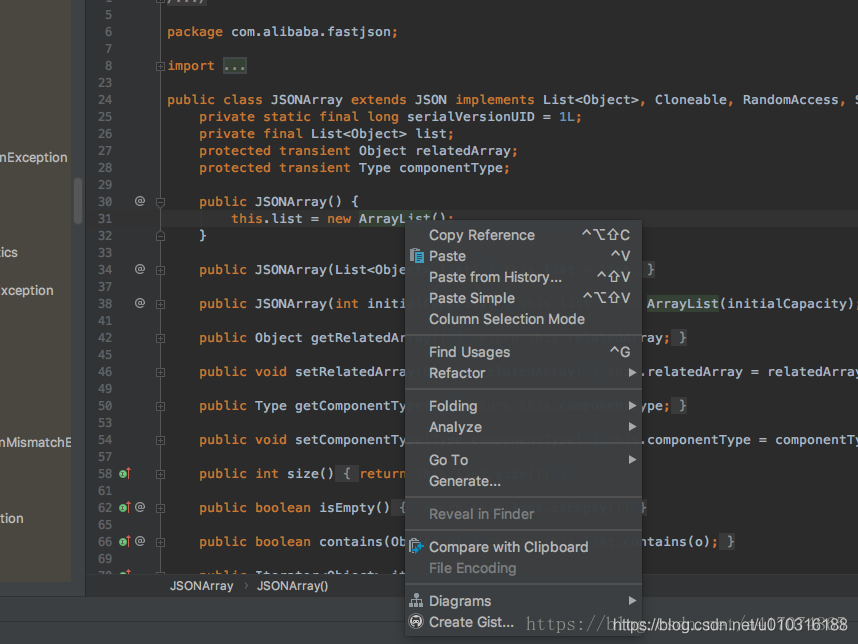
Task: Click line number 24 in the gutter
Action: (105, 100)
